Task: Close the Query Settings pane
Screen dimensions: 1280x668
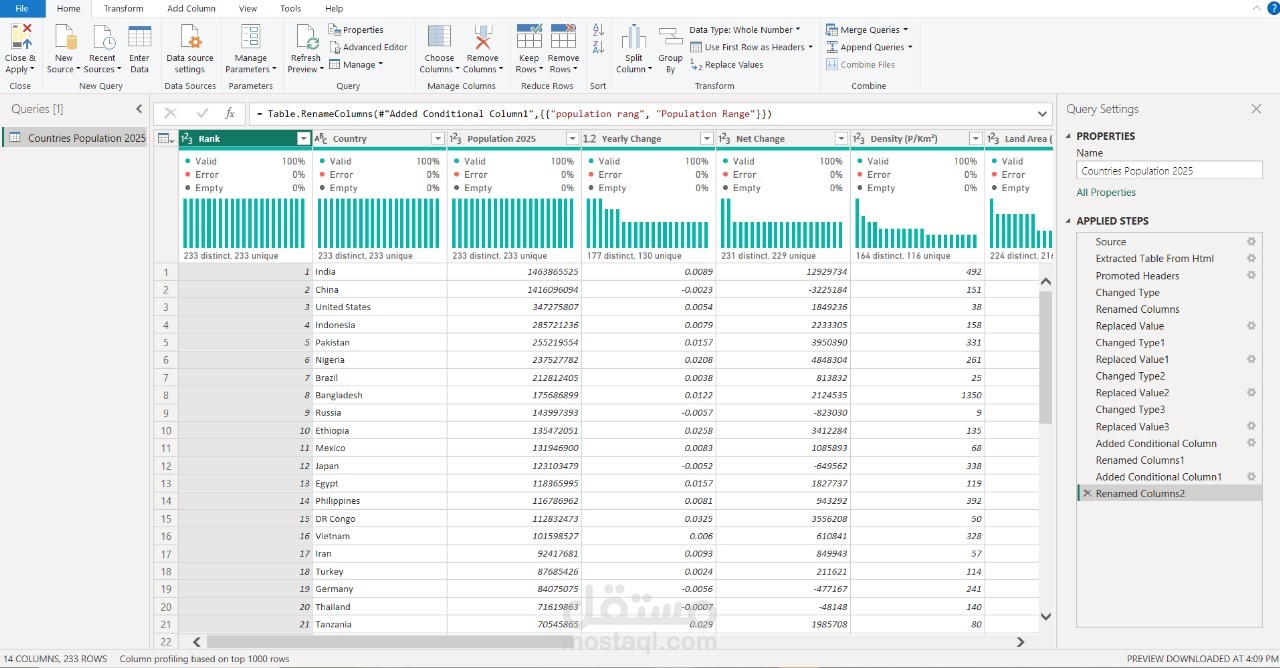Action: point(1256,109)
